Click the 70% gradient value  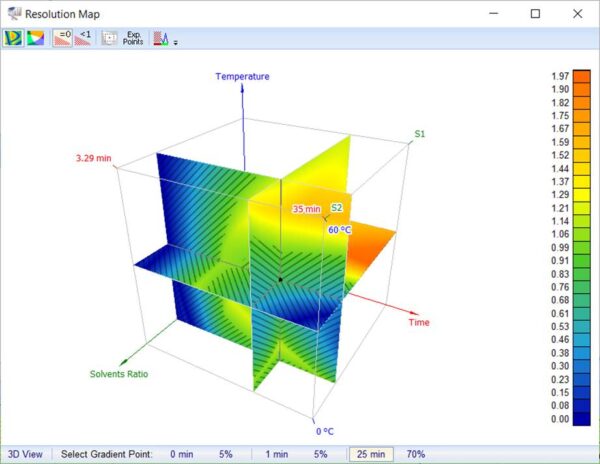click(x=416, y=454)
